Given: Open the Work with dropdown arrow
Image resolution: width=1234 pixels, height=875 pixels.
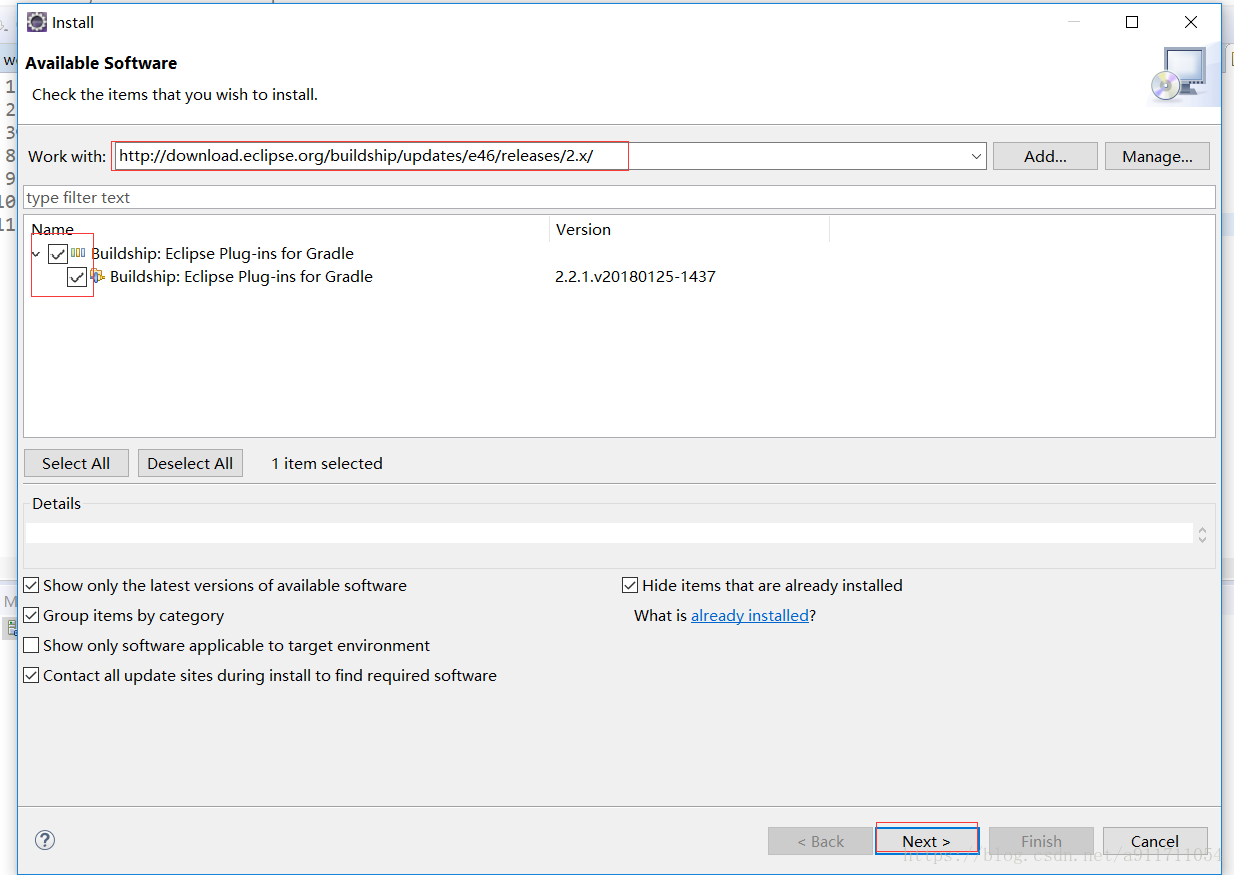Looking at the screenshot, I should (x=976, y=156).
